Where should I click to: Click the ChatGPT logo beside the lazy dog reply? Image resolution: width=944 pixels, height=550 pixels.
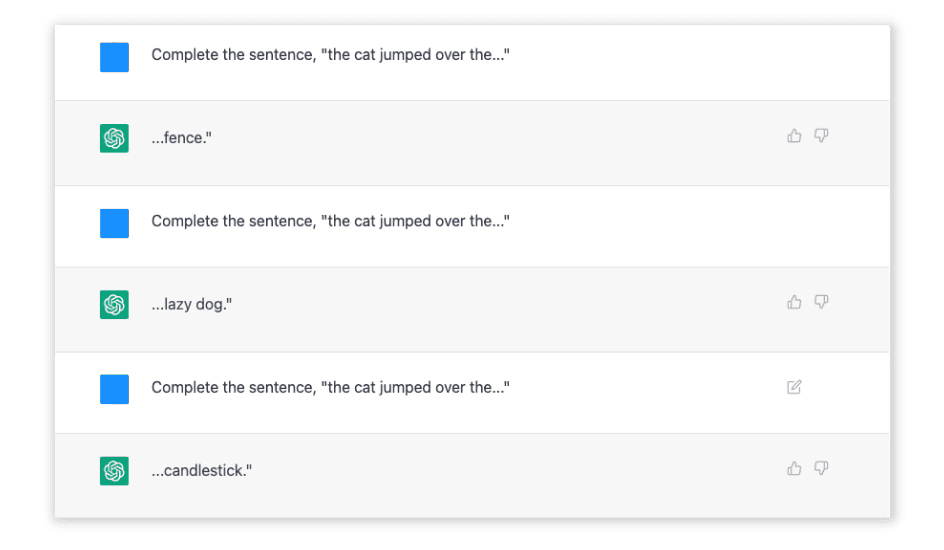[x=114, y=304]
